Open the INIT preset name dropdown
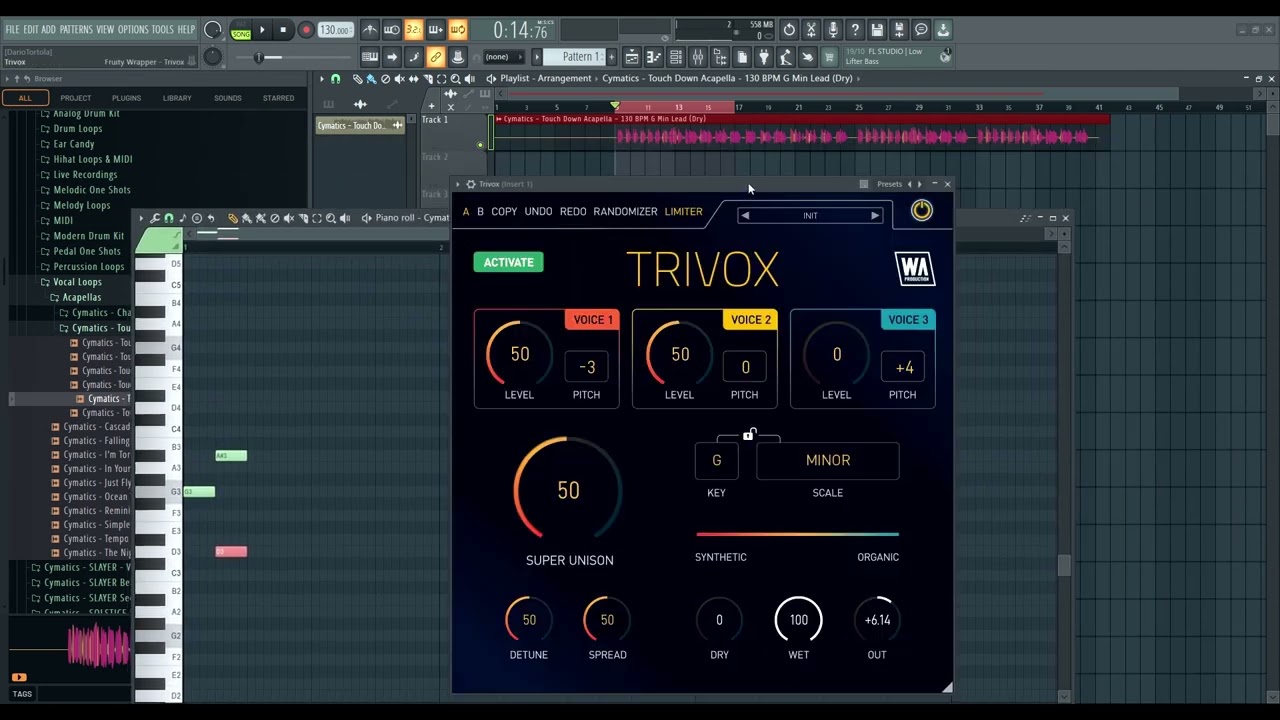1280x720 pixels. tap(810, 215)
